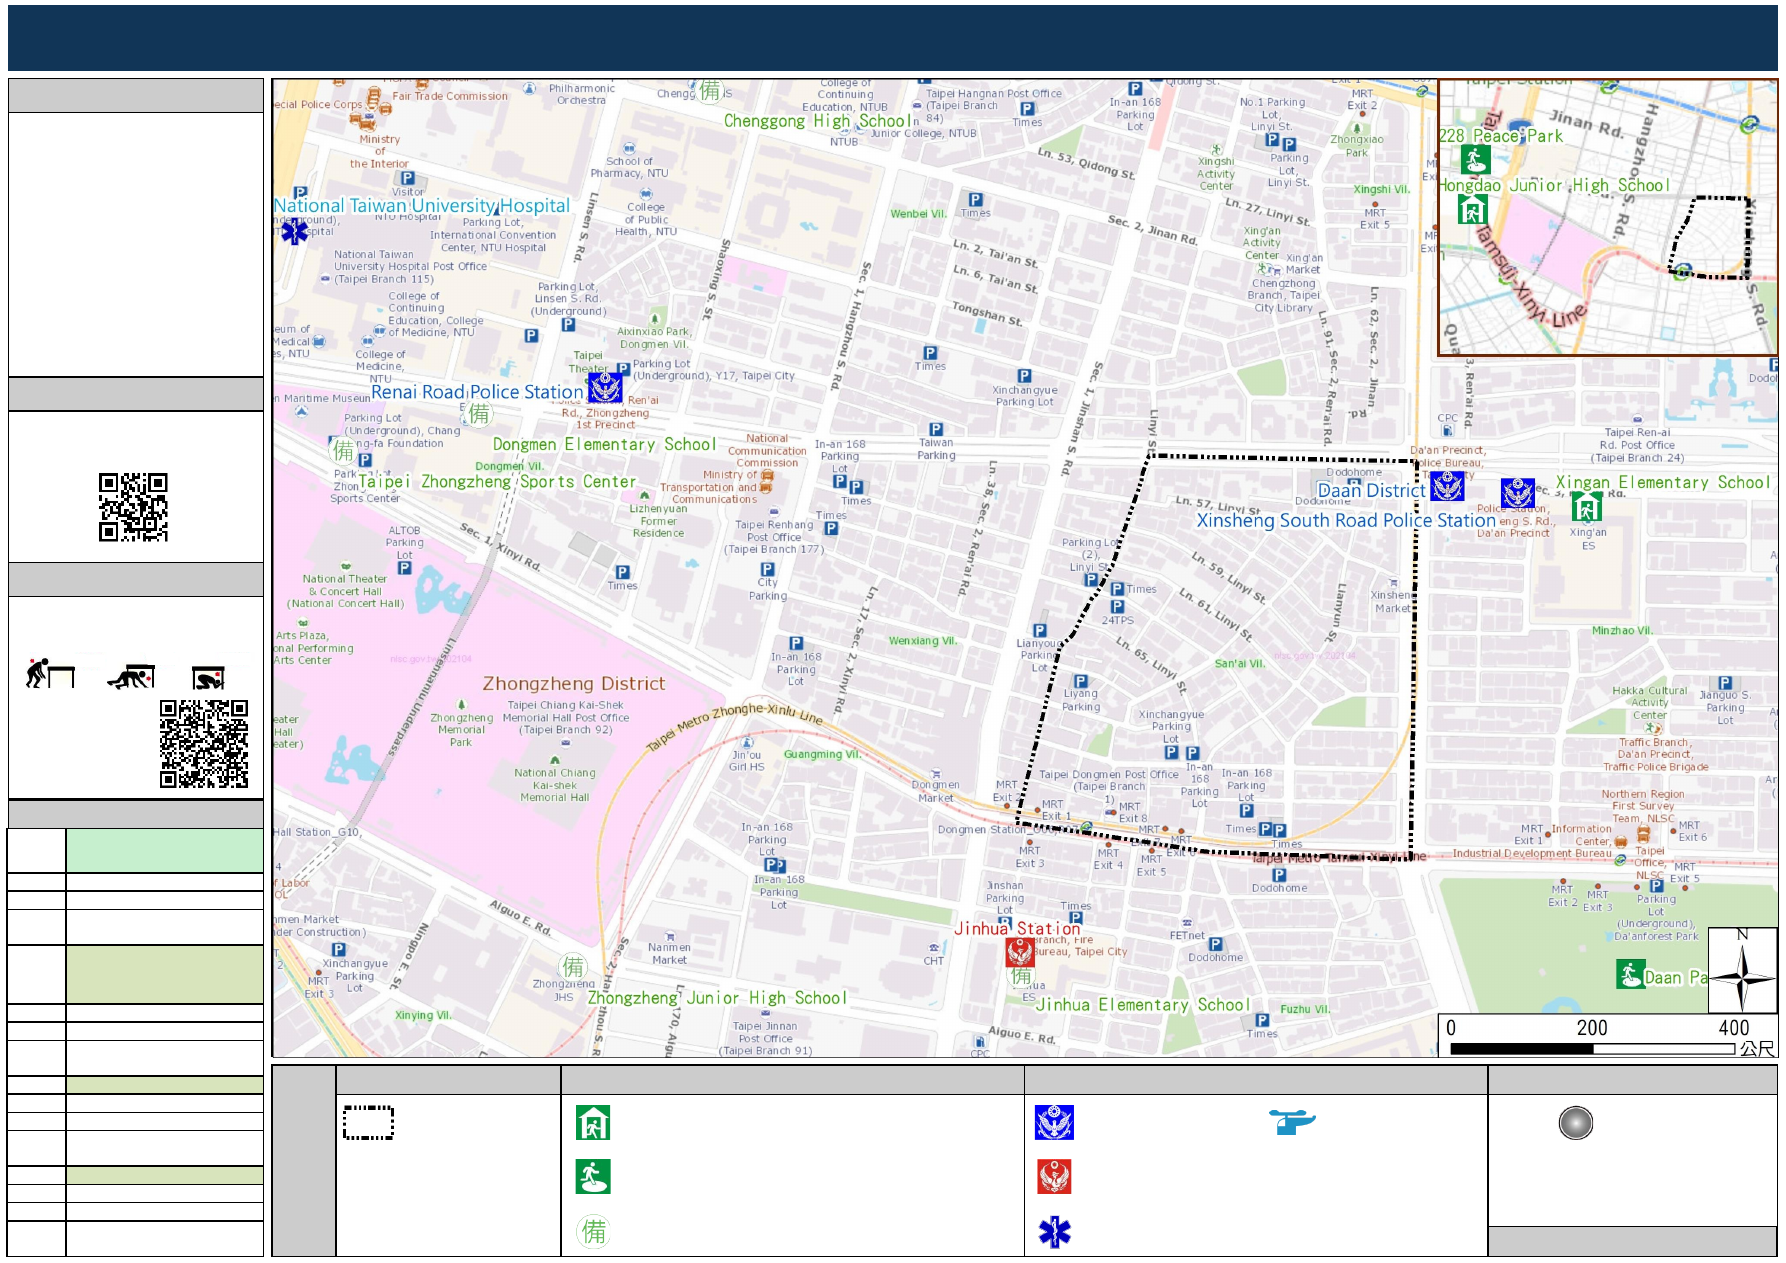1786x1263 pixels.
Task: Click the dashed boundary symbol in the legend
Action: (368, 1122)
